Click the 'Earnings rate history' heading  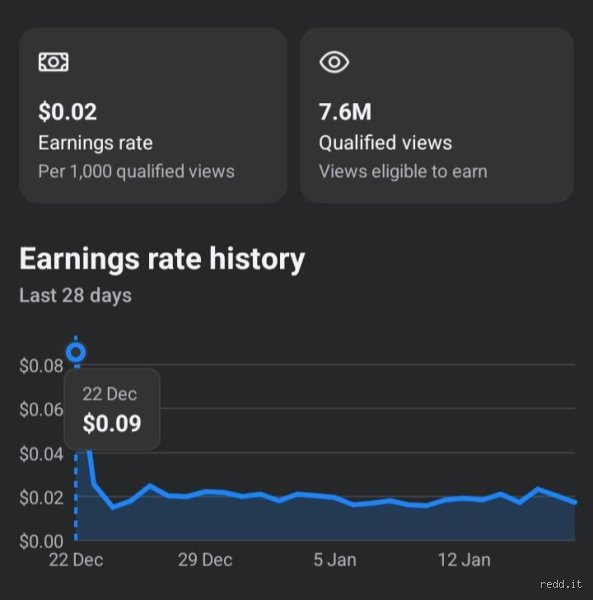click(x=162, y=259)
